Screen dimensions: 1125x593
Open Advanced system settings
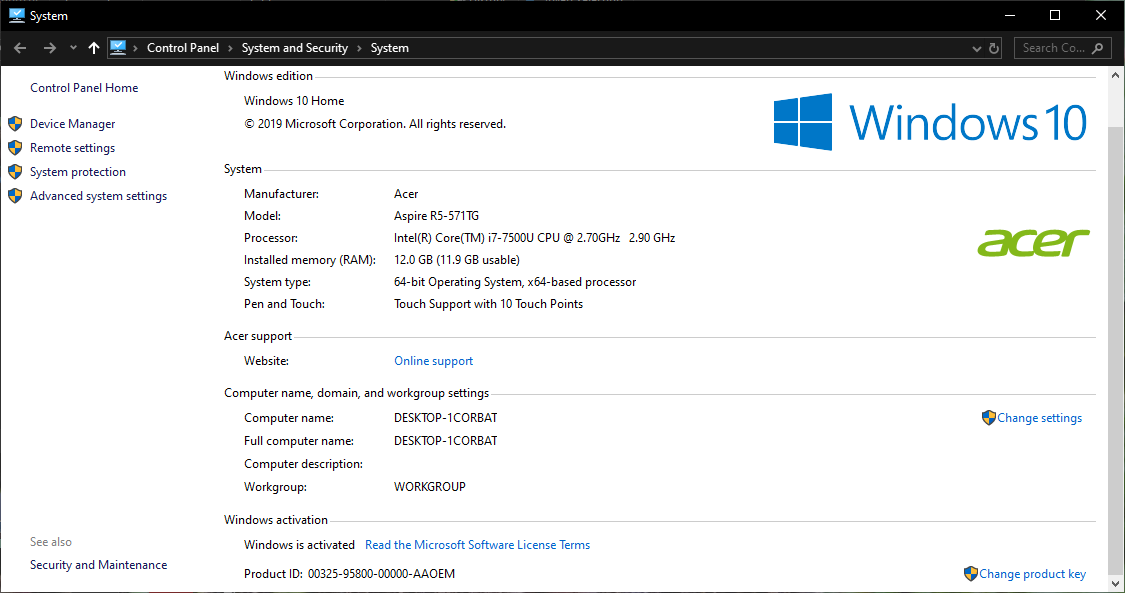point(98,196)
